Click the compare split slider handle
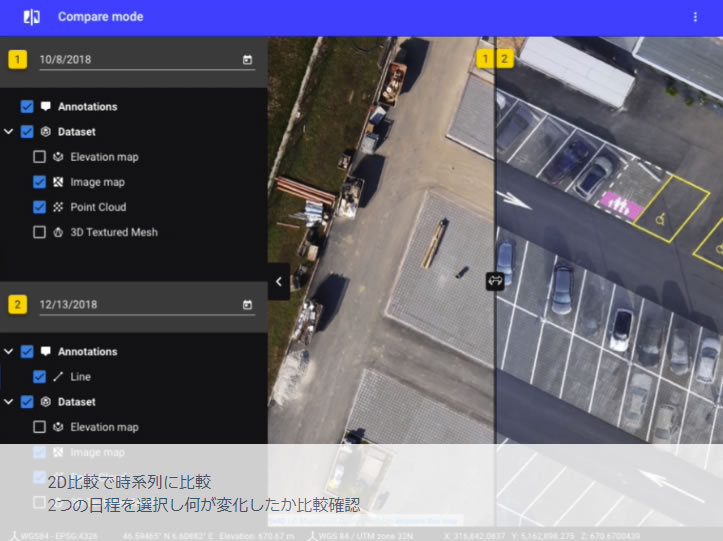Image resolution: width=723 pixels, height=541 pixels. [x=495, y=280]
